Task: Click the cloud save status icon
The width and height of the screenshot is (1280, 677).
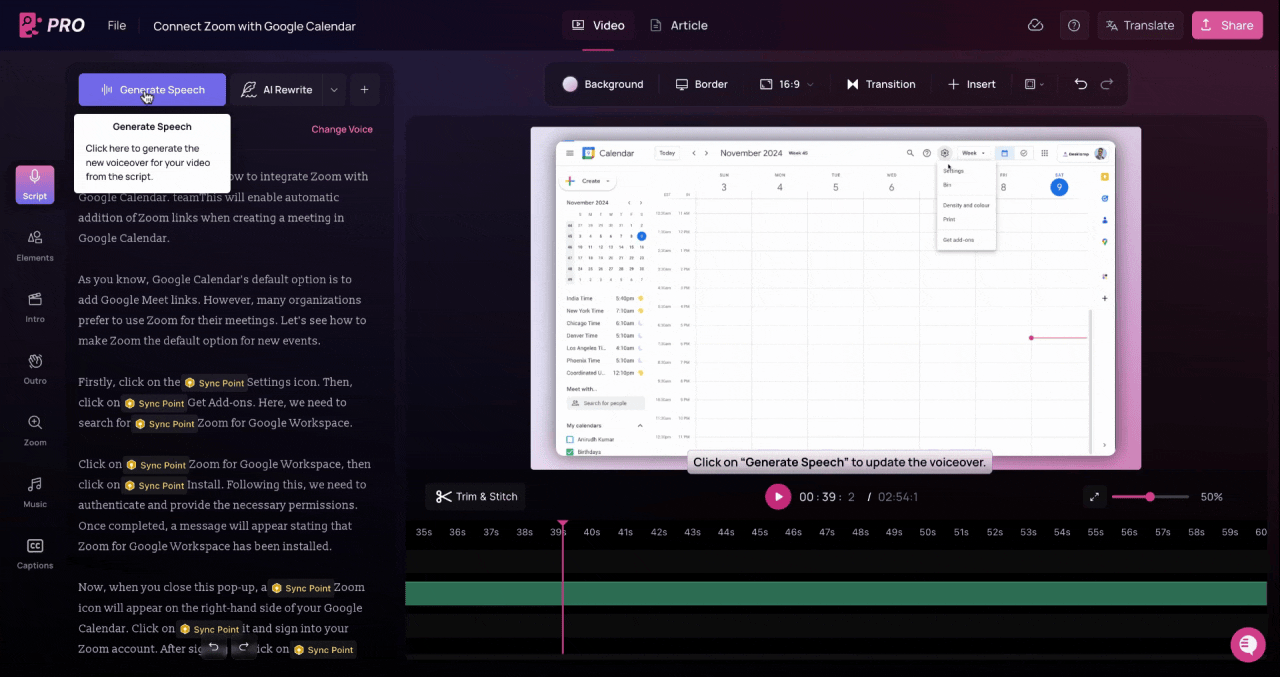Action: click(x=1036, y=25)
